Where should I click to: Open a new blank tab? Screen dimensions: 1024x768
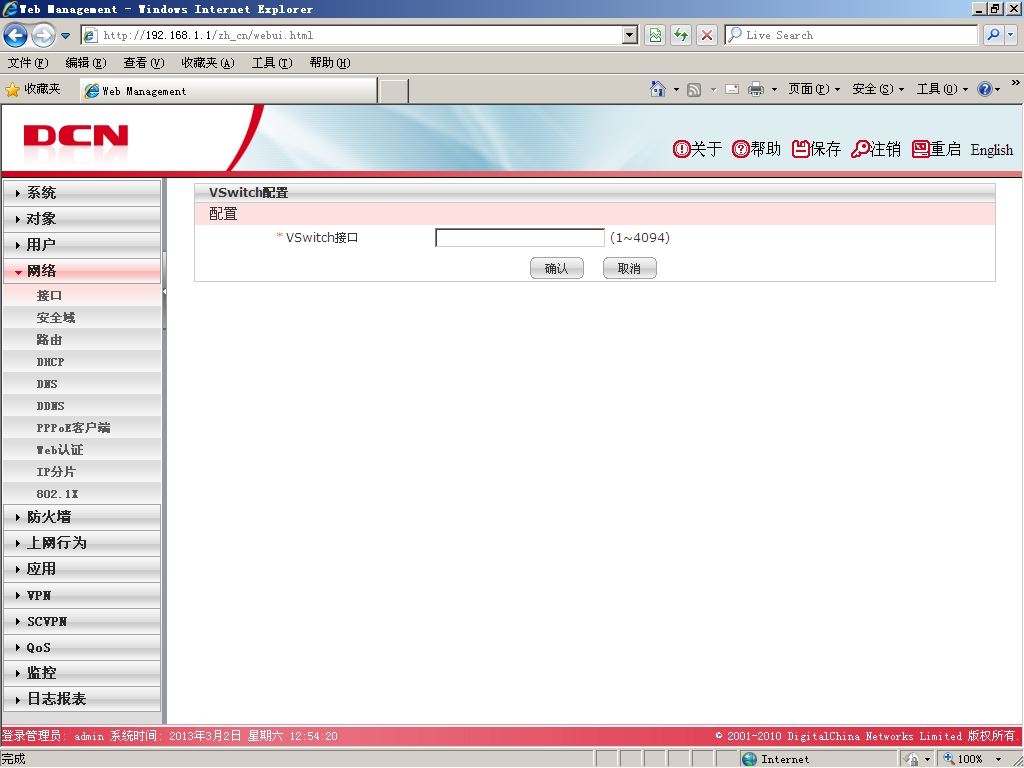(393, 91)
